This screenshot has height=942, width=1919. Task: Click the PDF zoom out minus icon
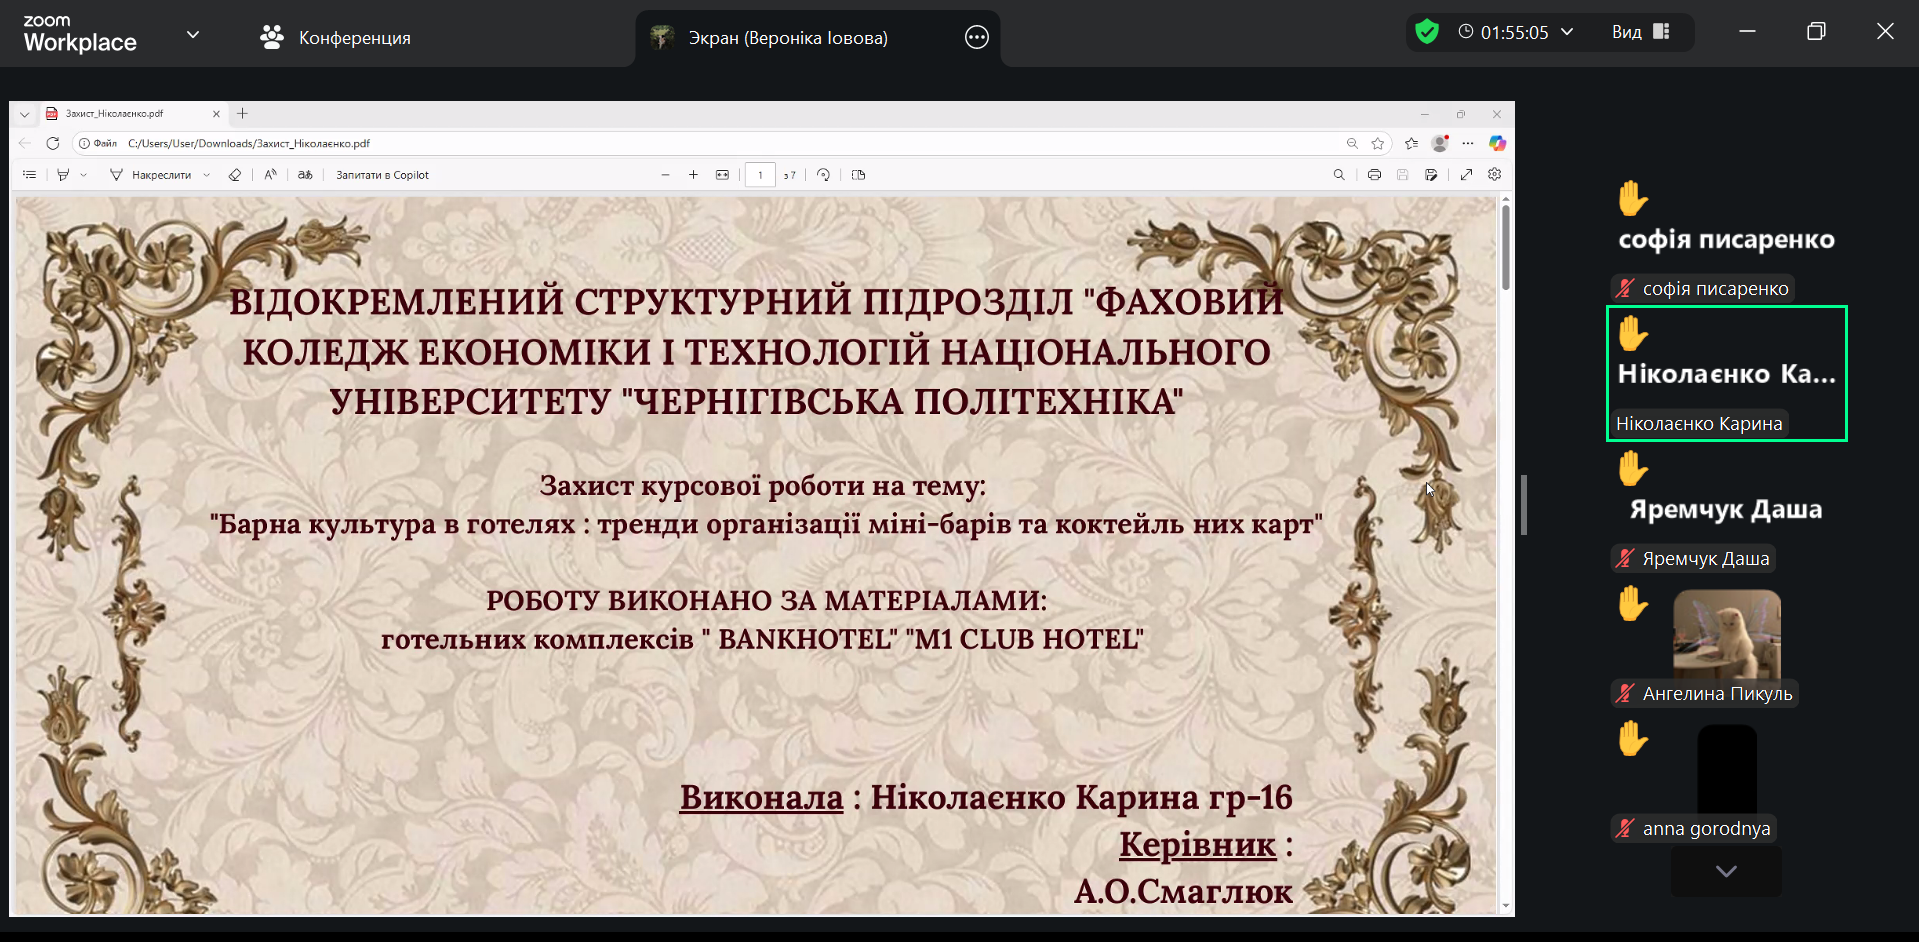[x=665, y=175]
